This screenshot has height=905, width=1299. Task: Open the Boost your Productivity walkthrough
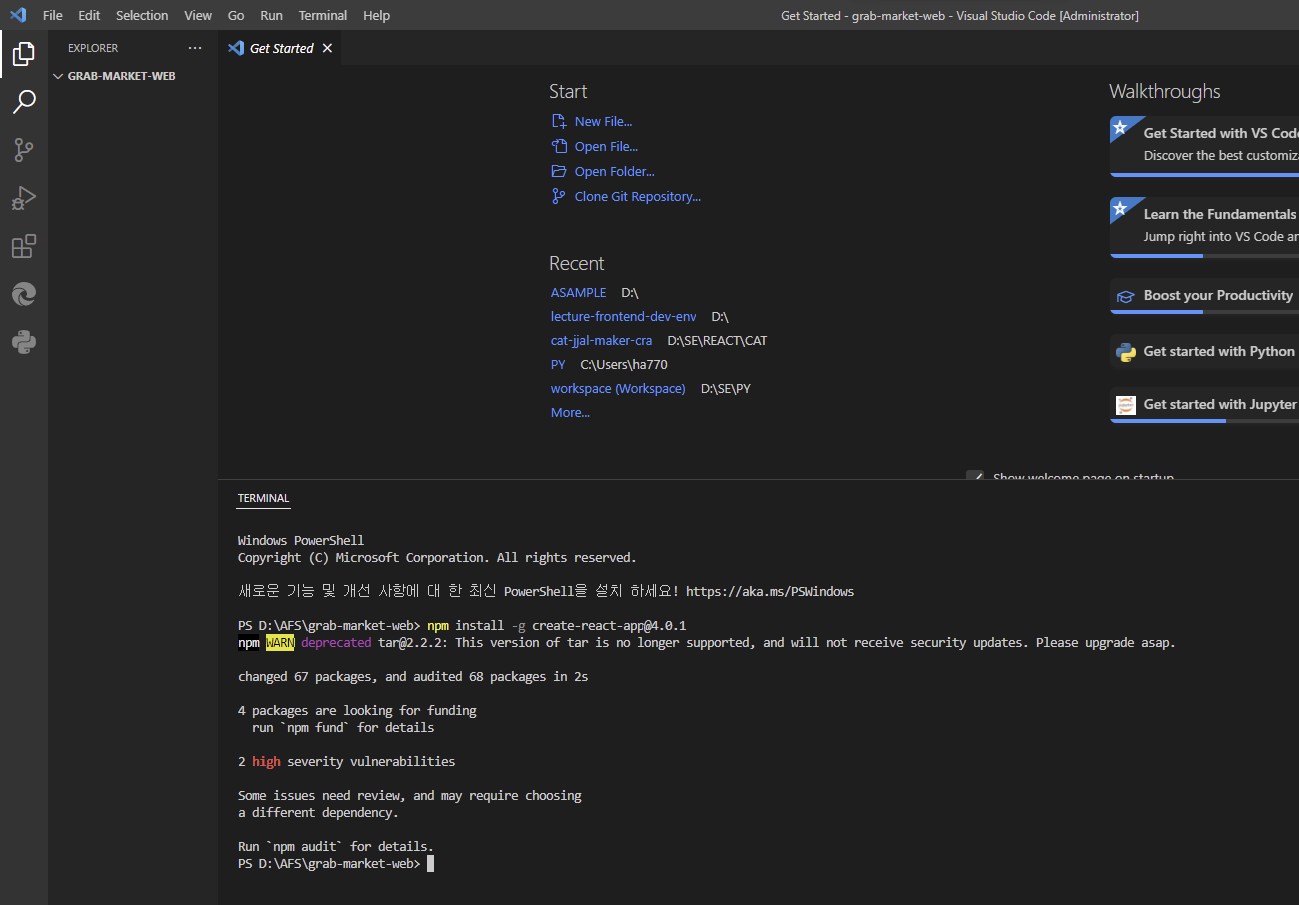pyautogui.click(x=1204, y=296)
